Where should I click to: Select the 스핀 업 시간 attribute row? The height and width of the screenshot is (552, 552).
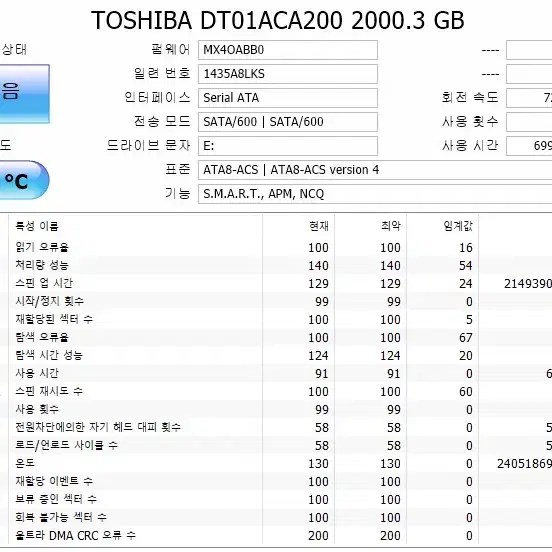276,283
